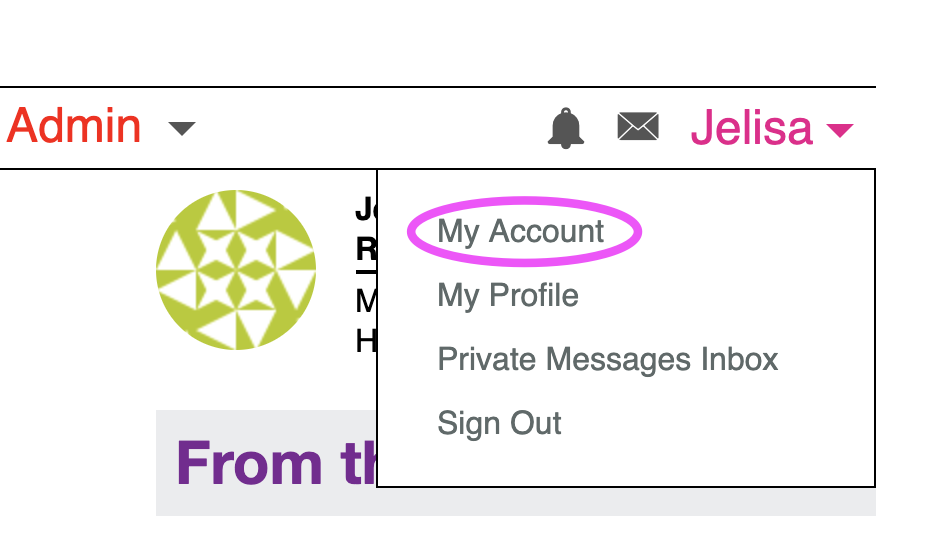944x534 pixels.
Task: Open the Admin menu label
Action: coord(74,127)
